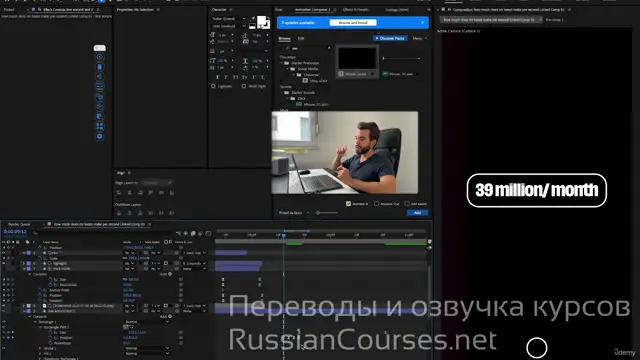The width and height of the screenshot is (640, 360).
Task: Toggle the Animate In checkbox
Action: point(348,203)
